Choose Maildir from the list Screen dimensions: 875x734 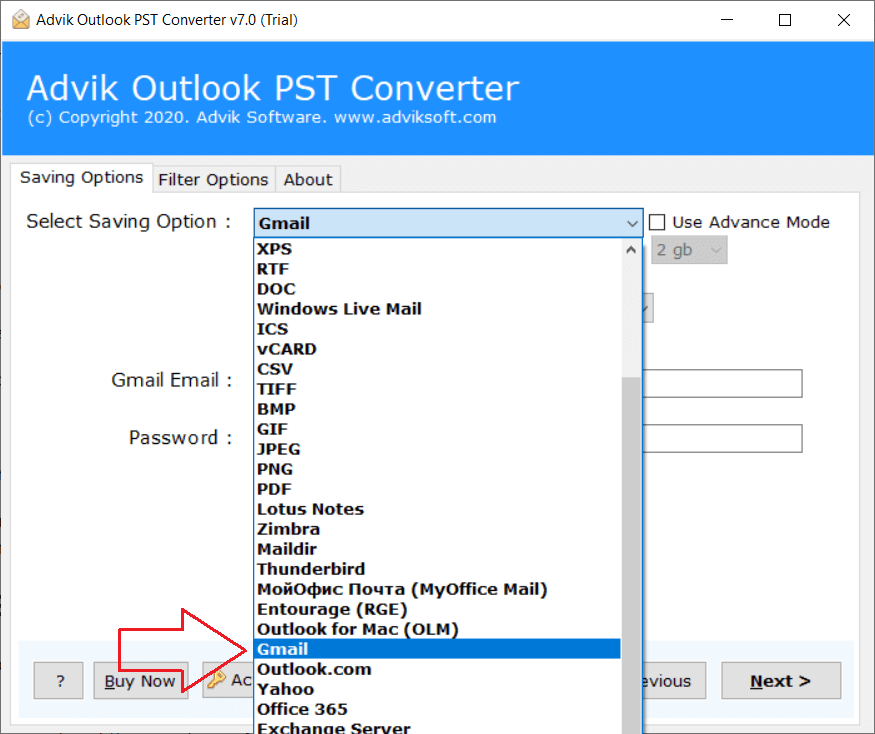pos(438,549)
